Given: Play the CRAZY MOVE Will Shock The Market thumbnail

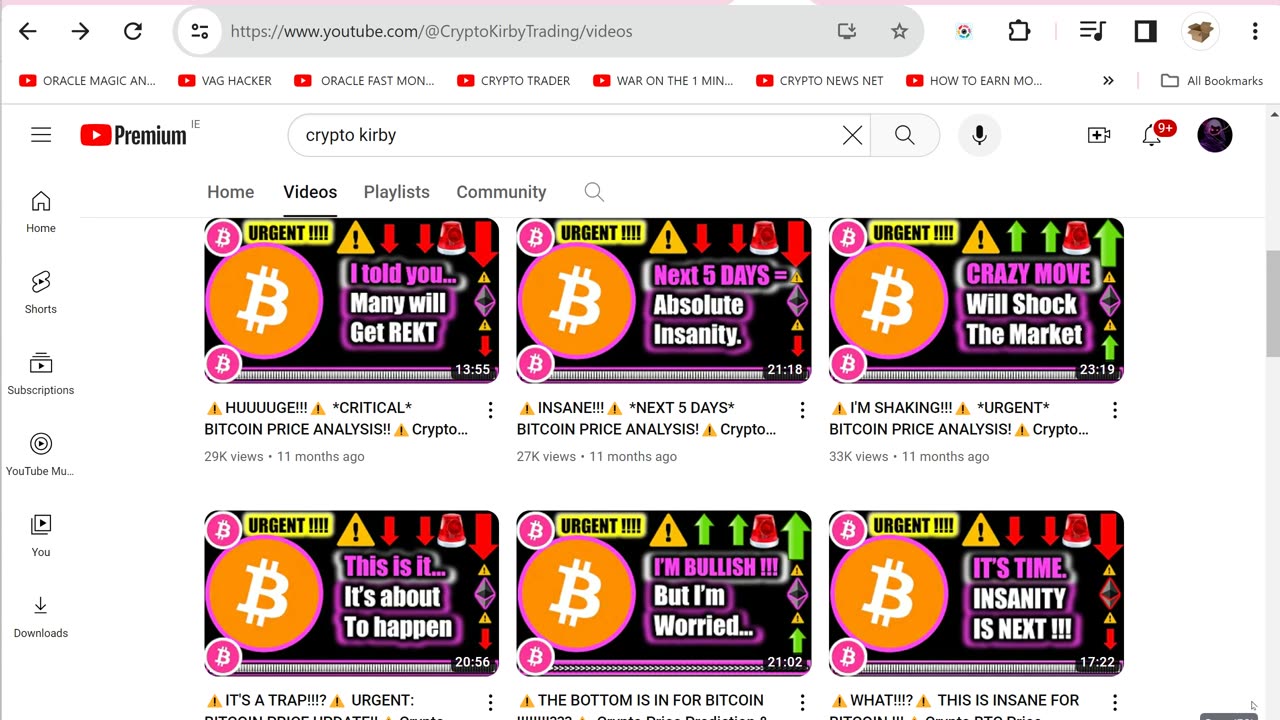Looking at the screenshot, I should point(976,300).
